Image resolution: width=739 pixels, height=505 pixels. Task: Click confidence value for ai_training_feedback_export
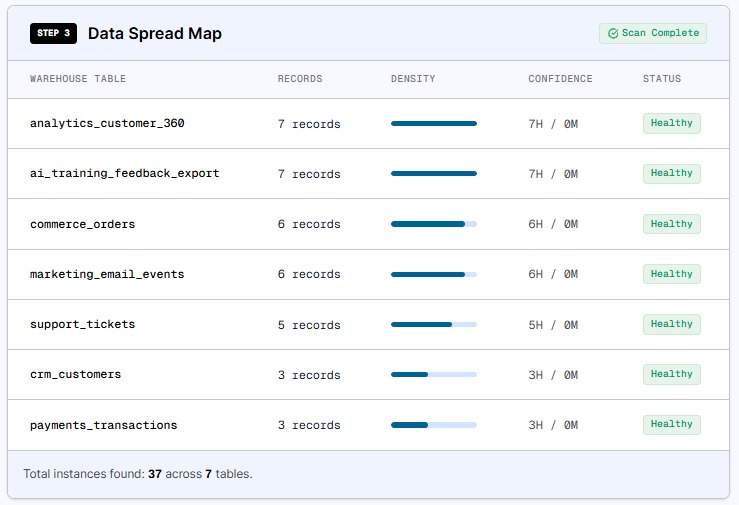(x=553, y=174)
